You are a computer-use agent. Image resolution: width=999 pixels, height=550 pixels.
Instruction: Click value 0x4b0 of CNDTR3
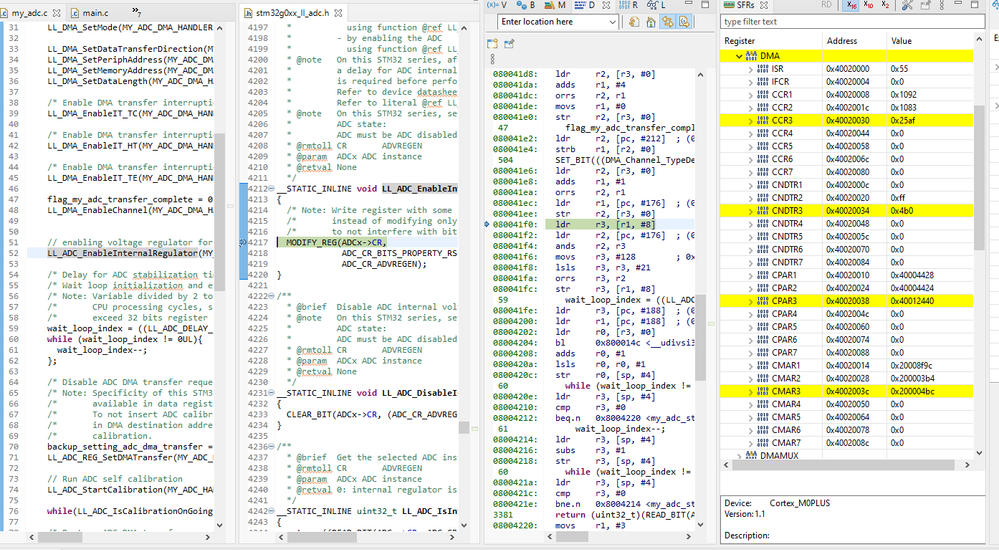coord(902,211)
